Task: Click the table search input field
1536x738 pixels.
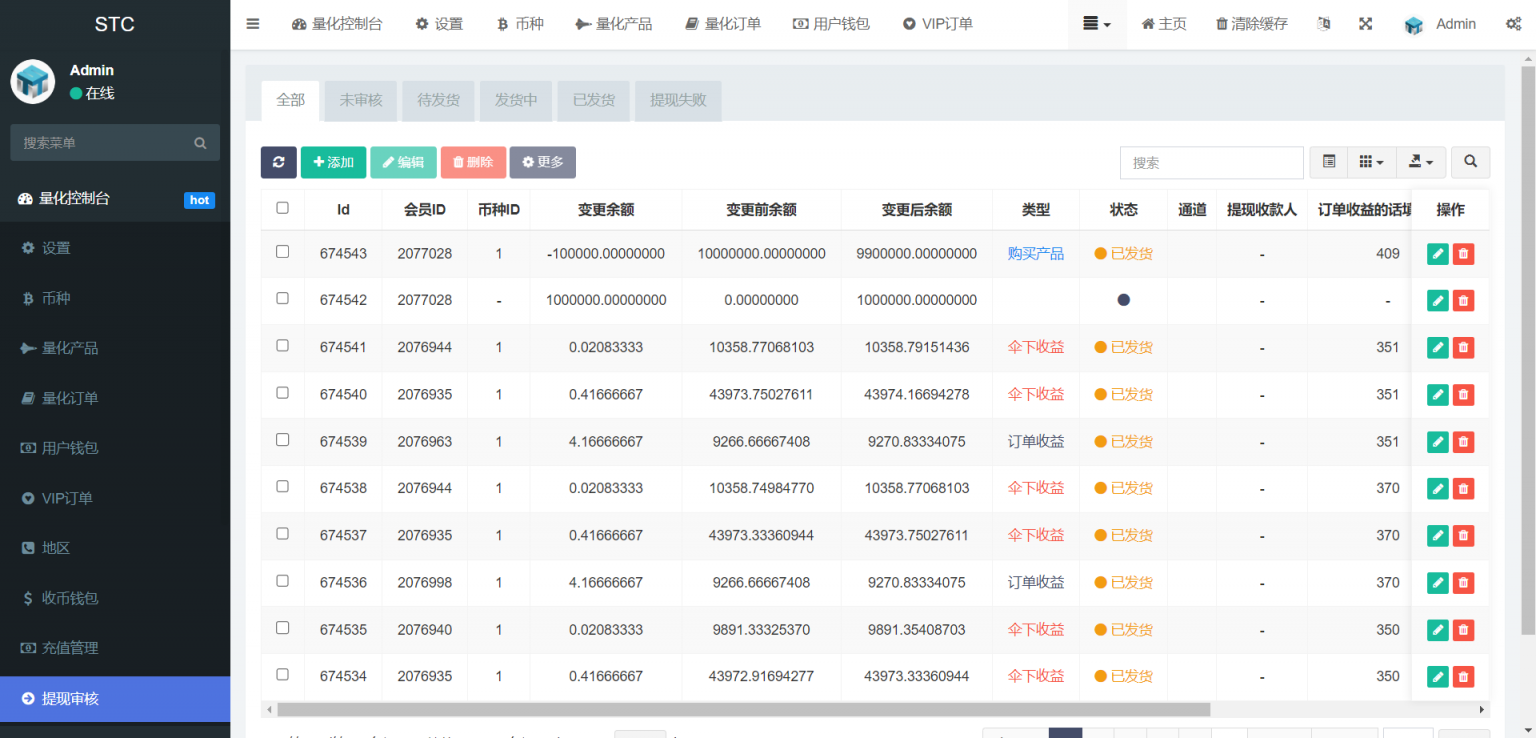Action: (x=1212, y=162)
